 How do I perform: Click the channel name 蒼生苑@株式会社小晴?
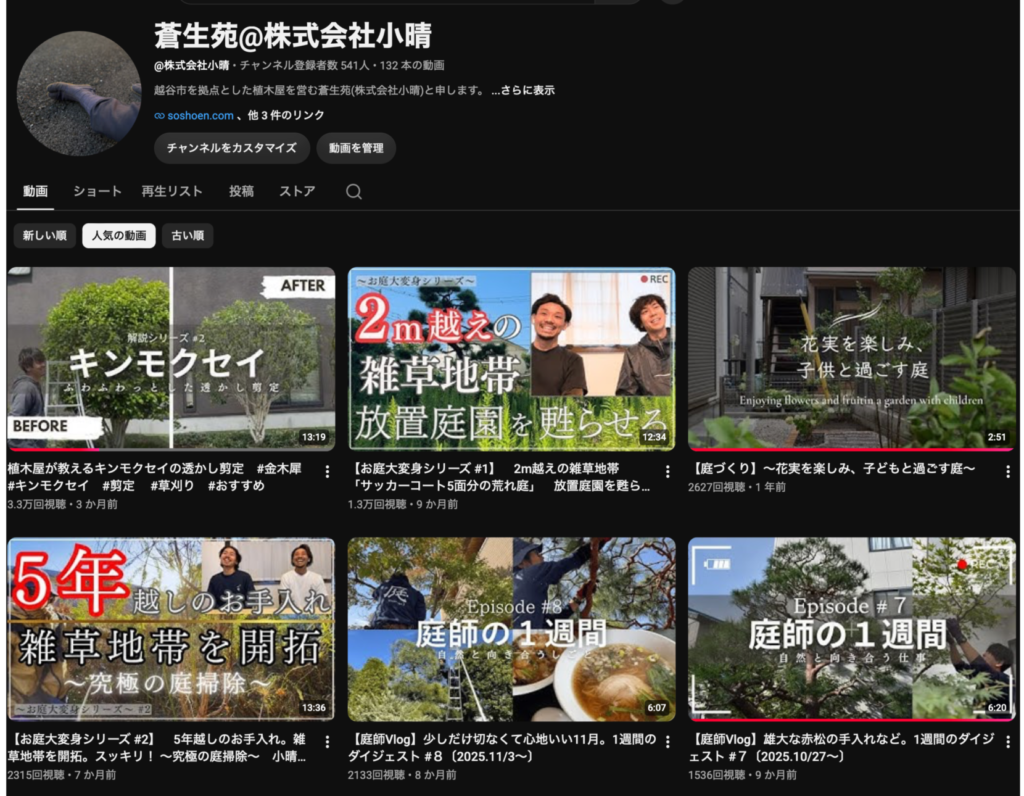(x=293, y=35)
